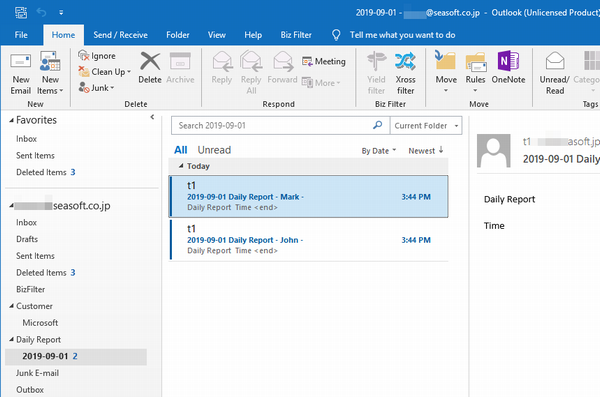Click the search magnifier icon
The width and height of the screenshot is (600, 397).
[x=378, y=125]
